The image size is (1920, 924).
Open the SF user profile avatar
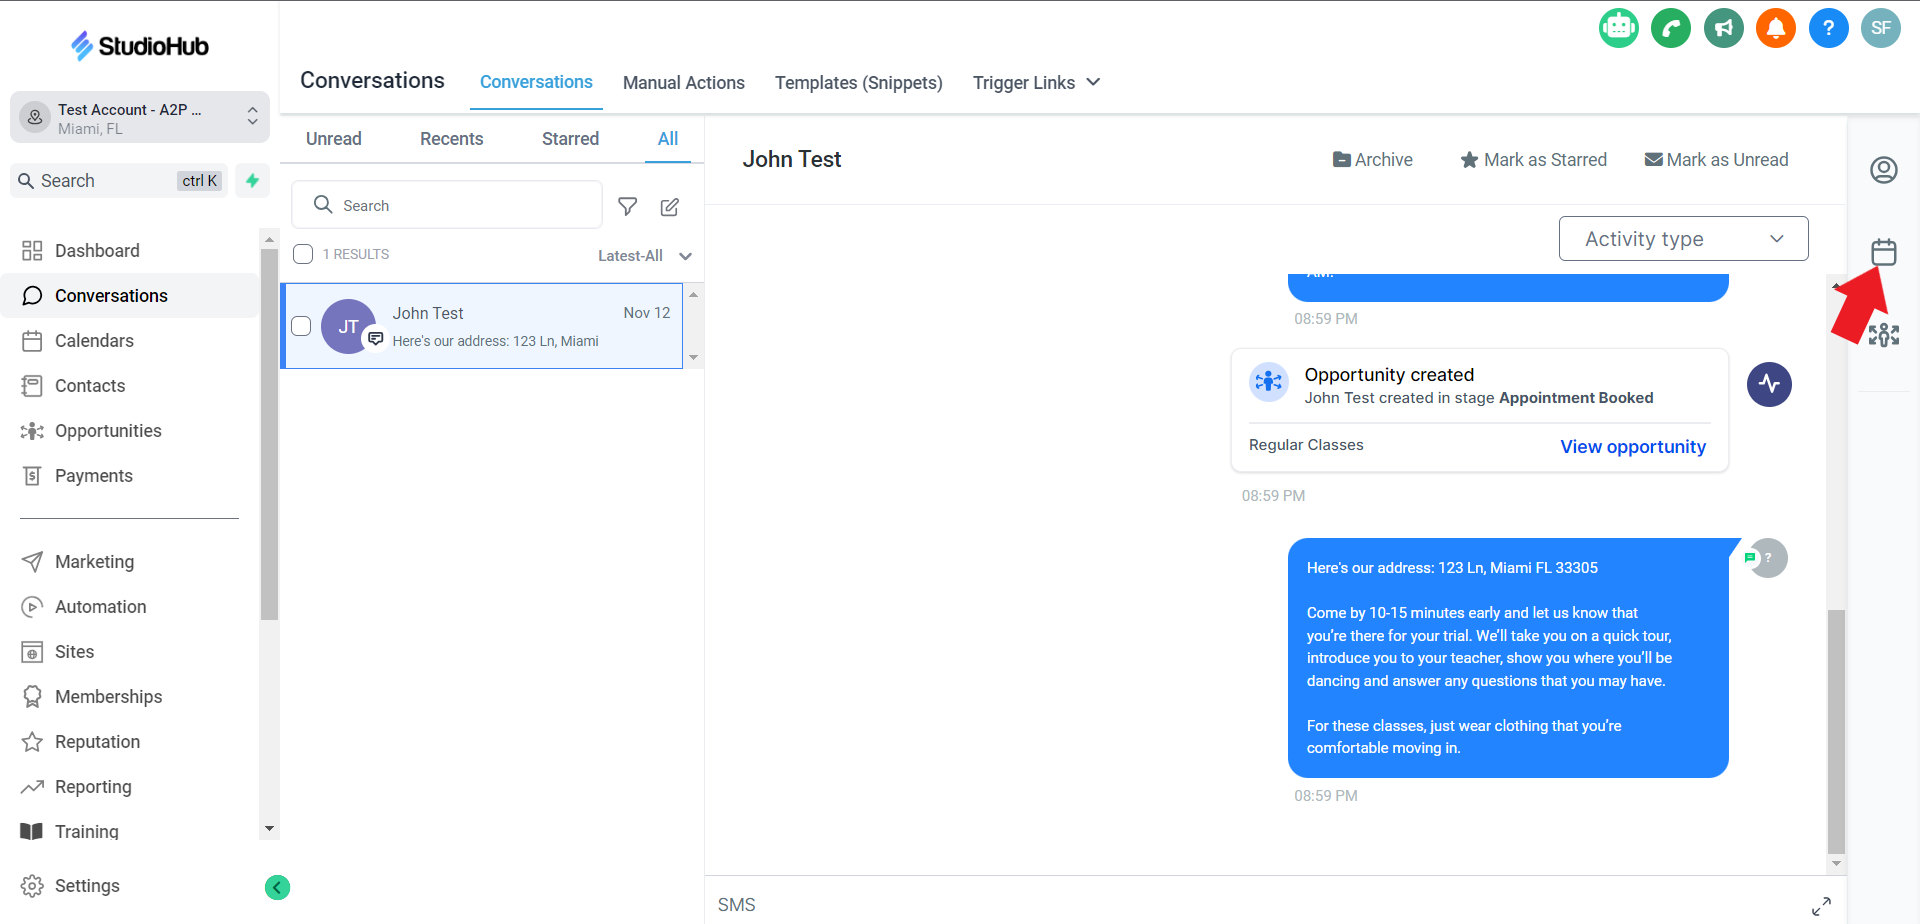(1881, 28)
